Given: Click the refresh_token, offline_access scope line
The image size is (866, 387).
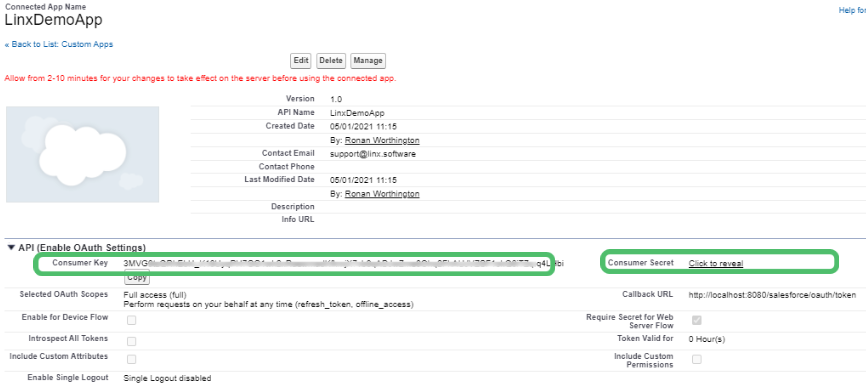Looking at the screenshot, I should pyautogui.click(x=268, y=304).
